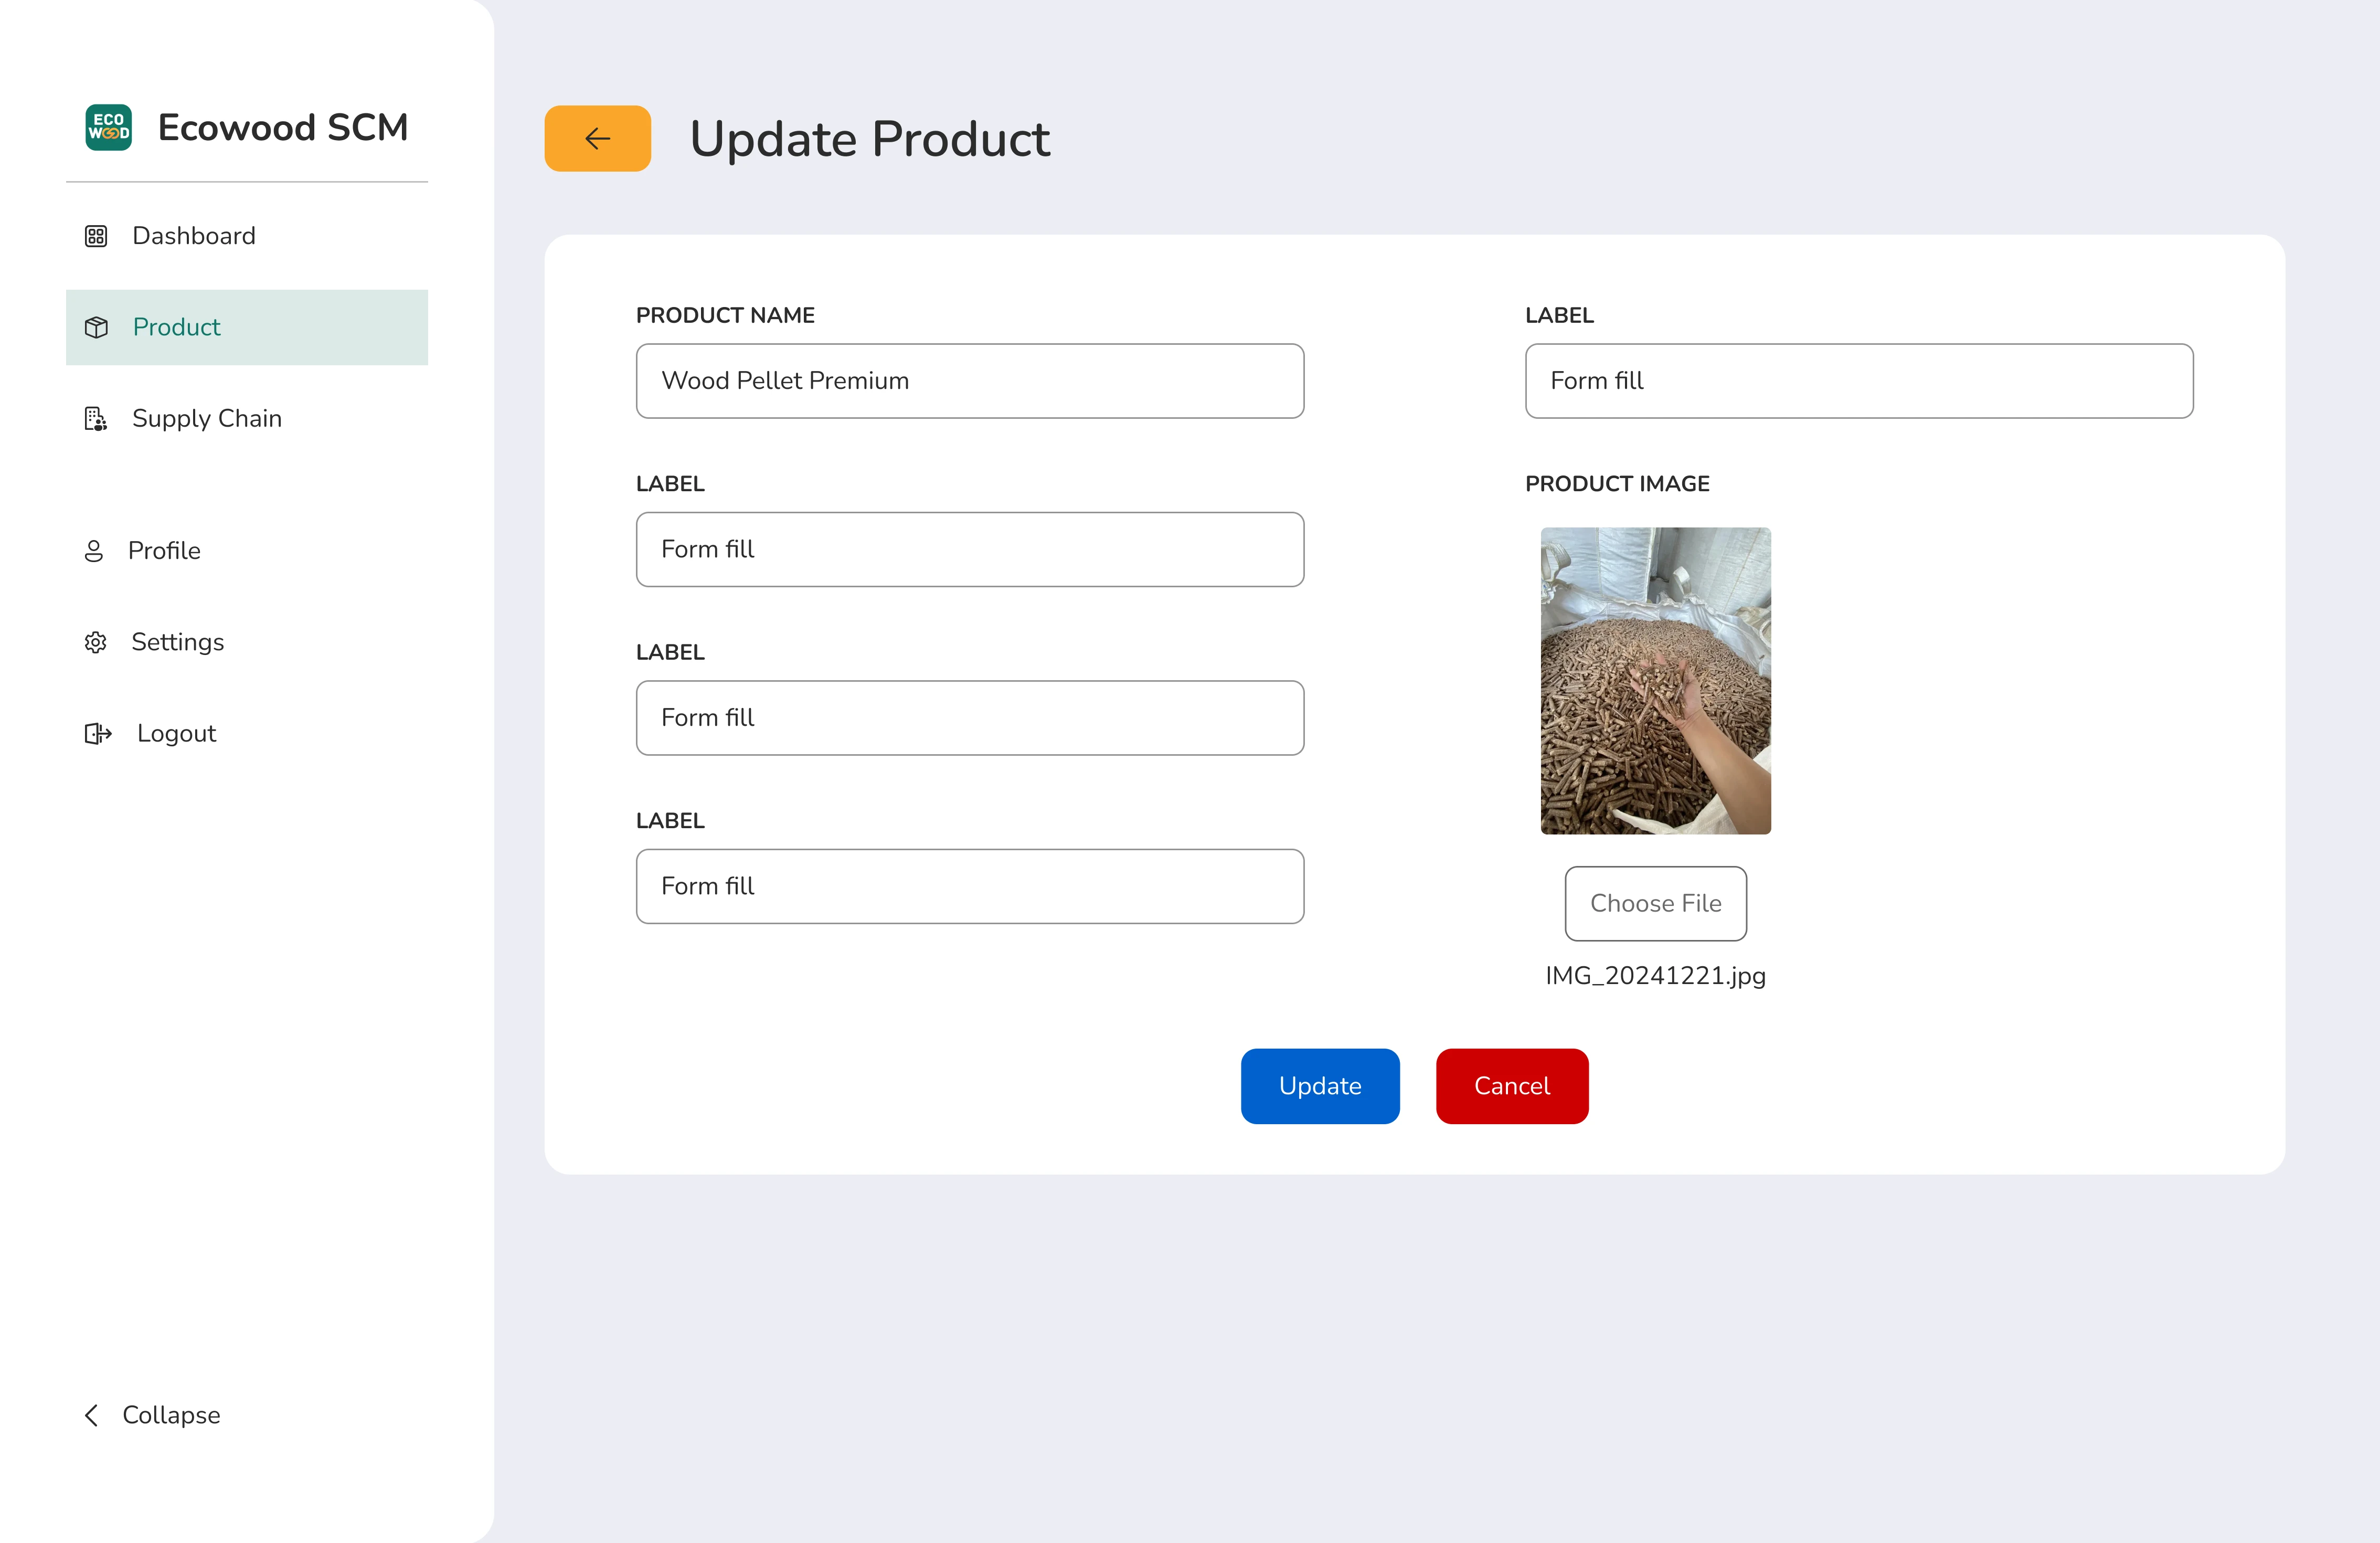Click the Dashboard grid icon
2380x1543 pixels.
click(x=96, y=236)
